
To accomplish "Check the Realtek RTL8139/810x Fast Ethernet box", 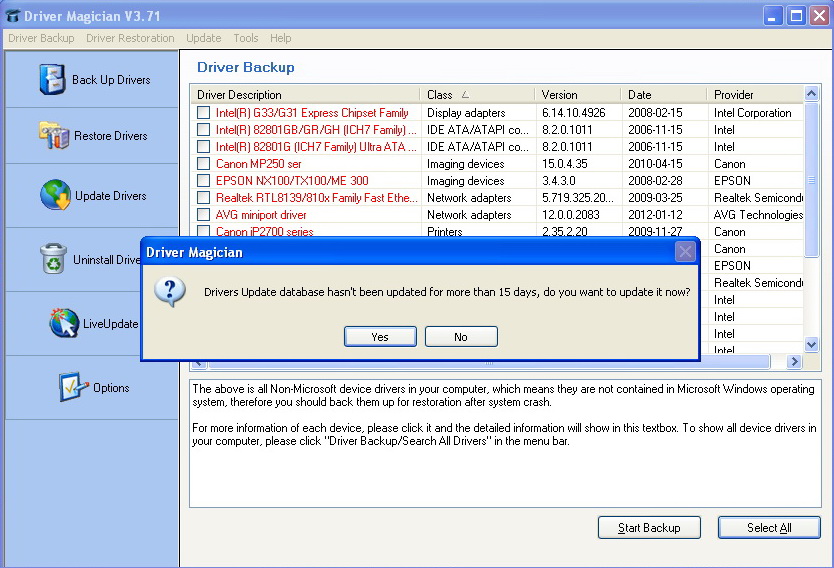I will coord(203,198).
